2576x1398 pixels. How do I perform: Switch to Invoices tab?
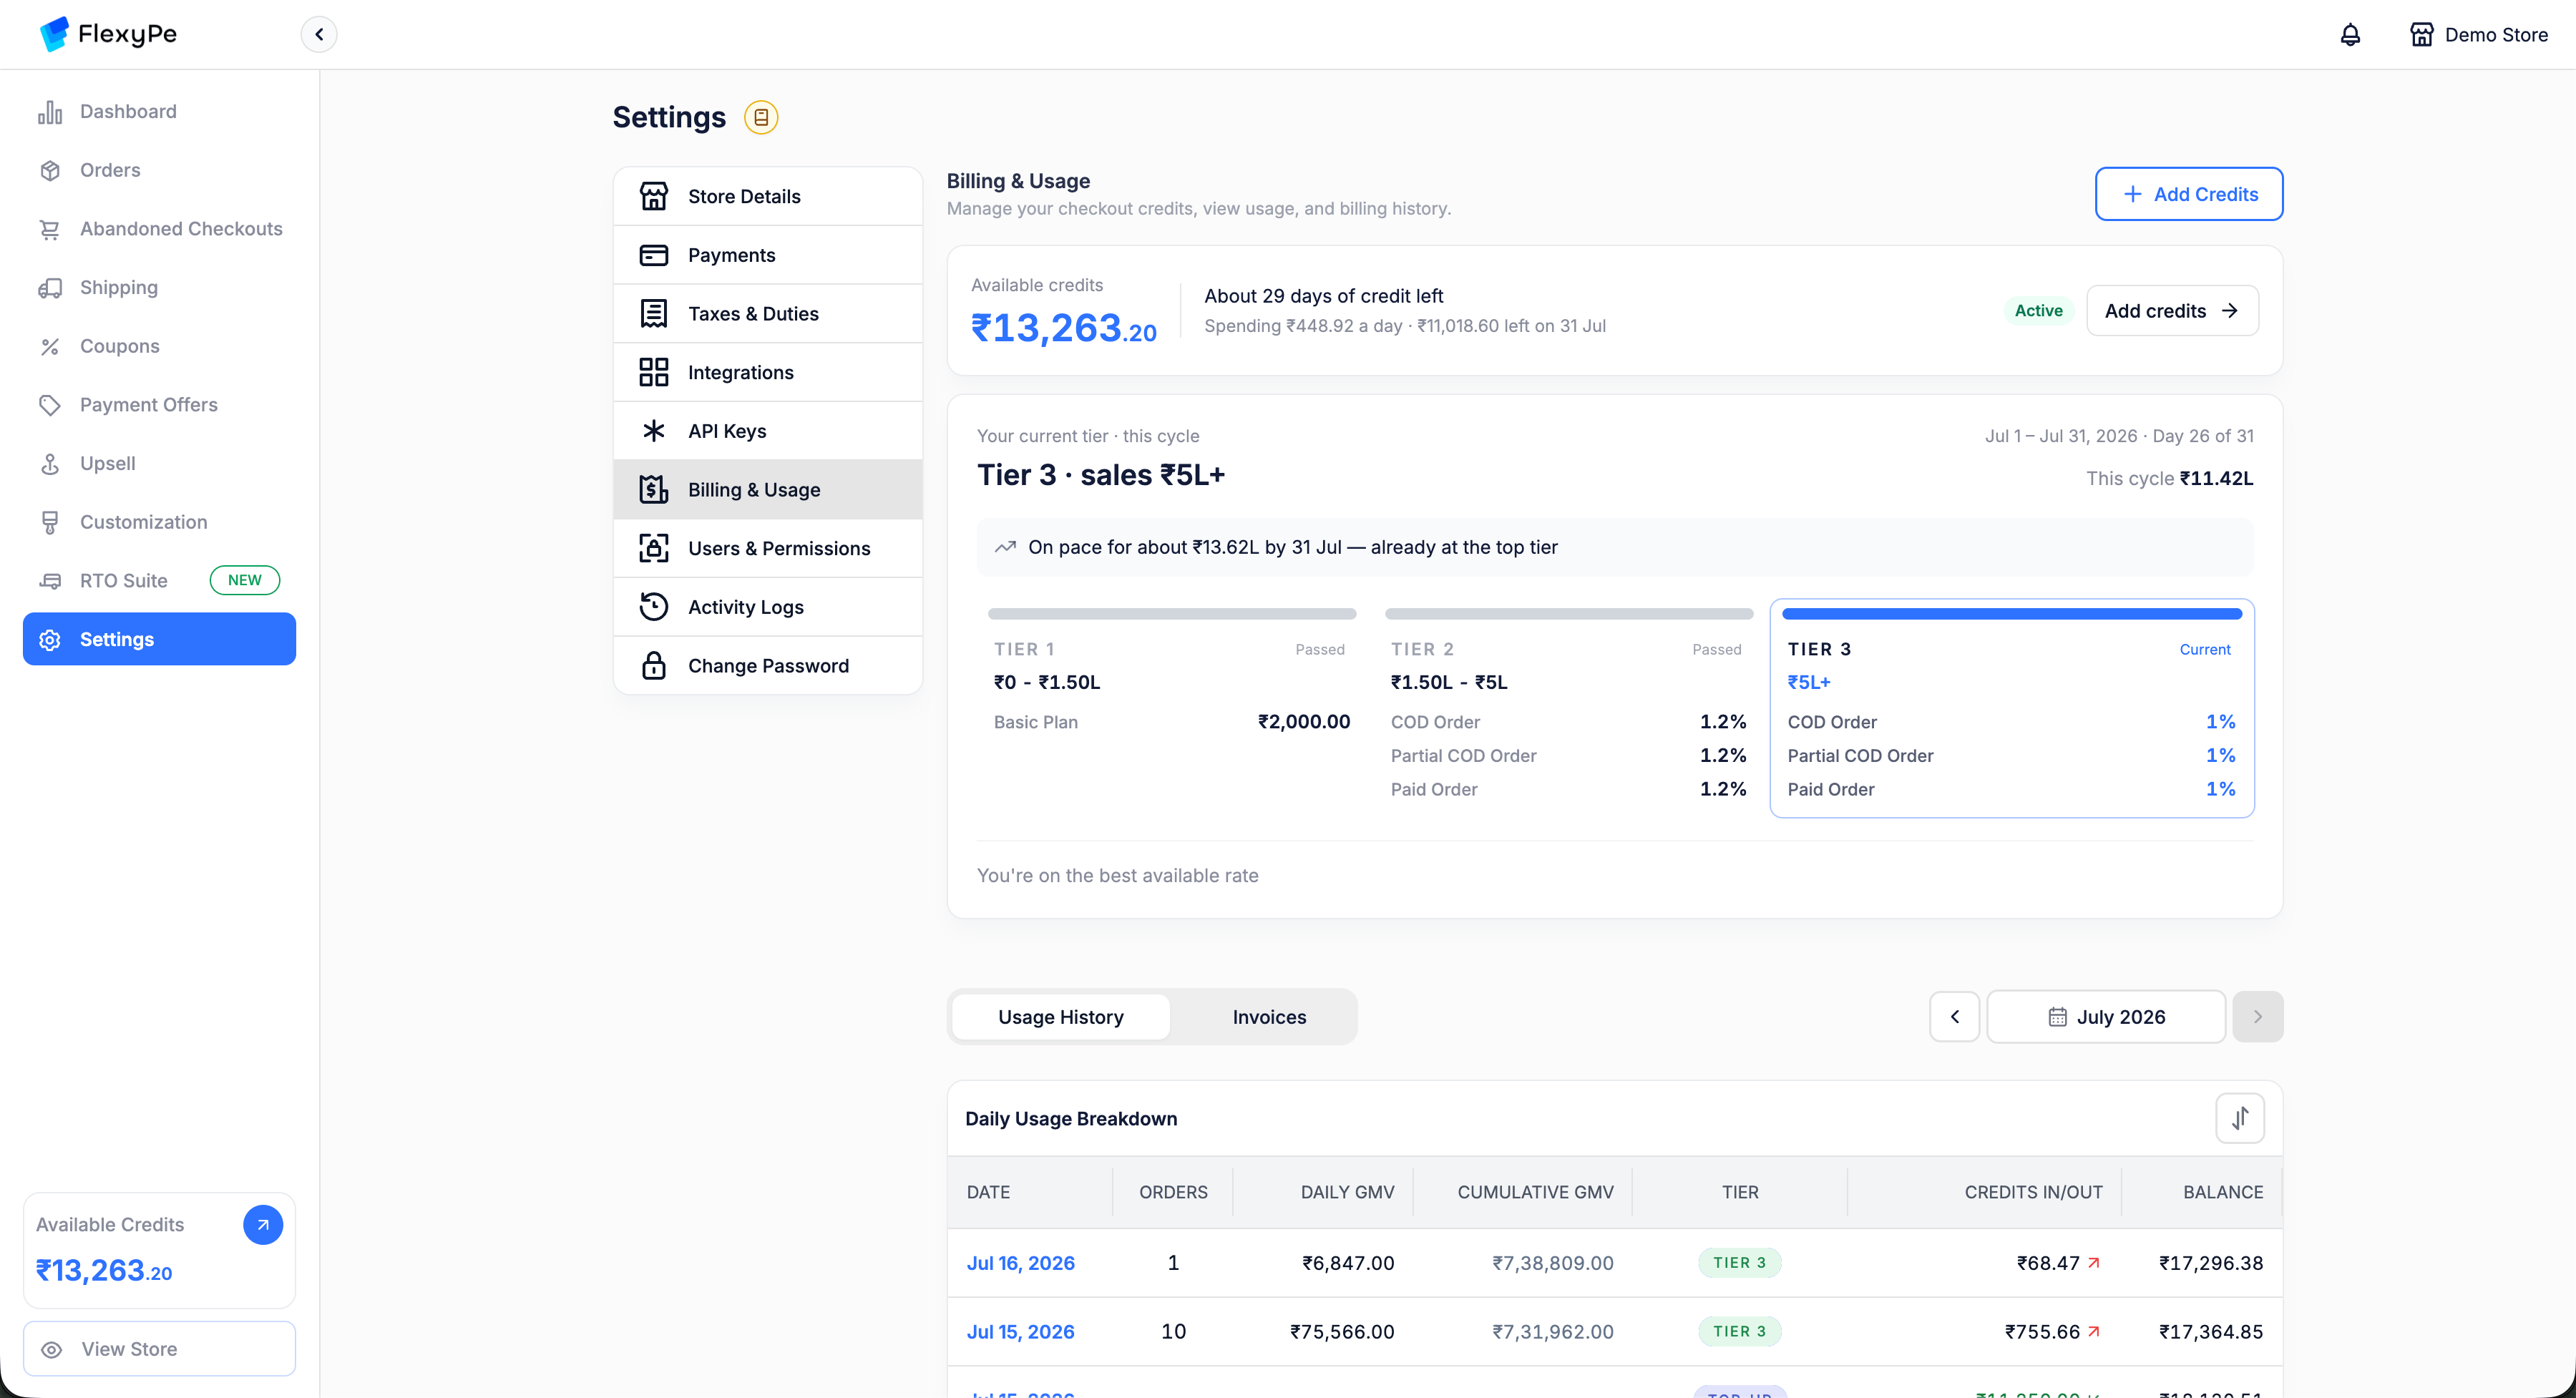(1269, 1017)
